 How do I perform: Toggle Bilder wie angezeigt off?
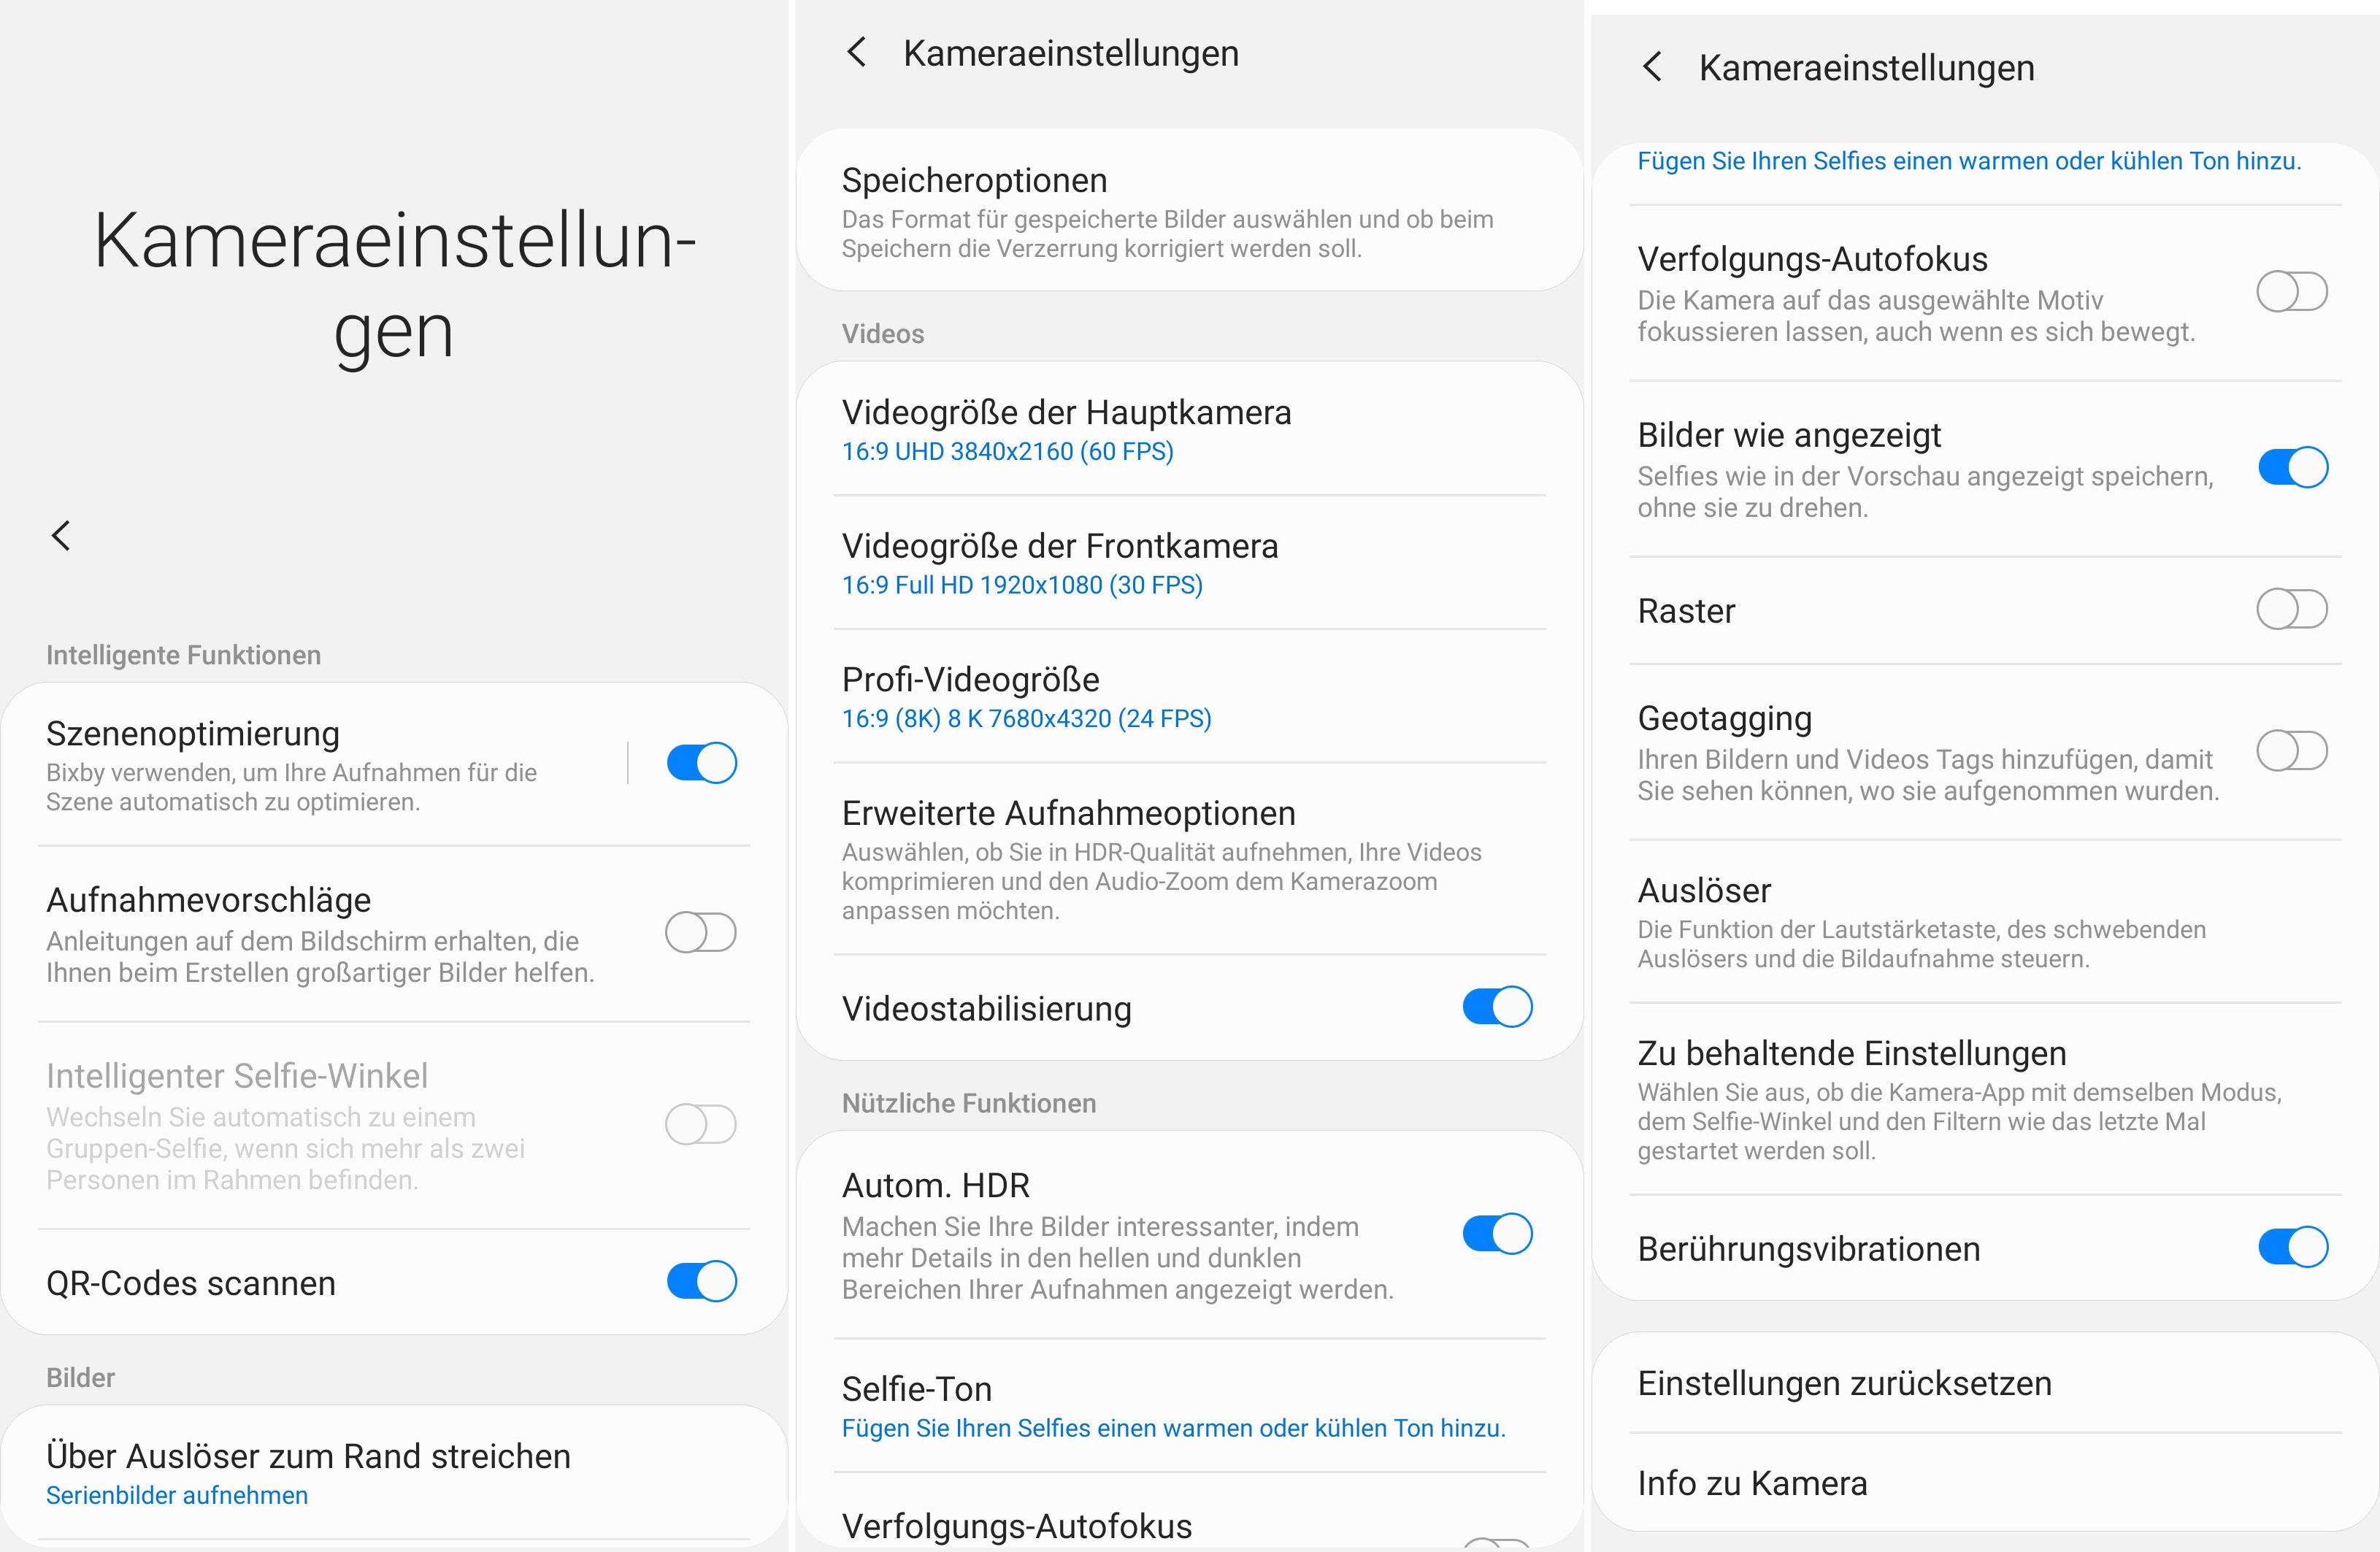pos(2292,467)
